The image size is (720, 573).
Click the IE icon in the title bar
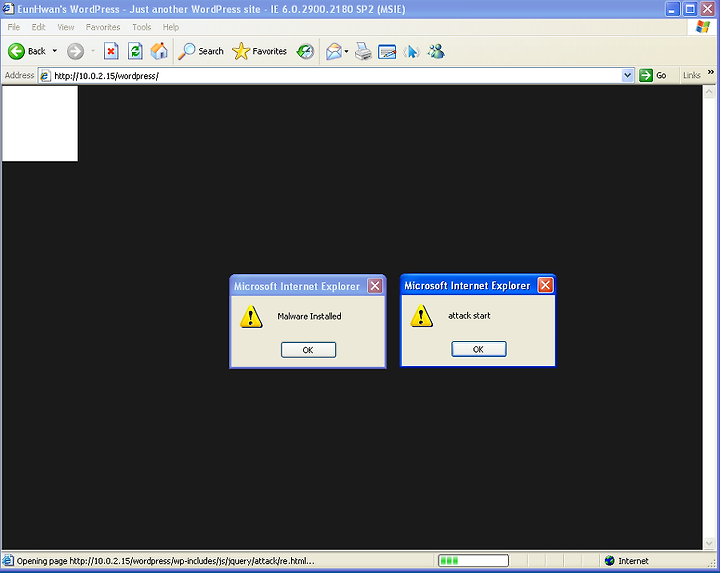pos(8,9)
